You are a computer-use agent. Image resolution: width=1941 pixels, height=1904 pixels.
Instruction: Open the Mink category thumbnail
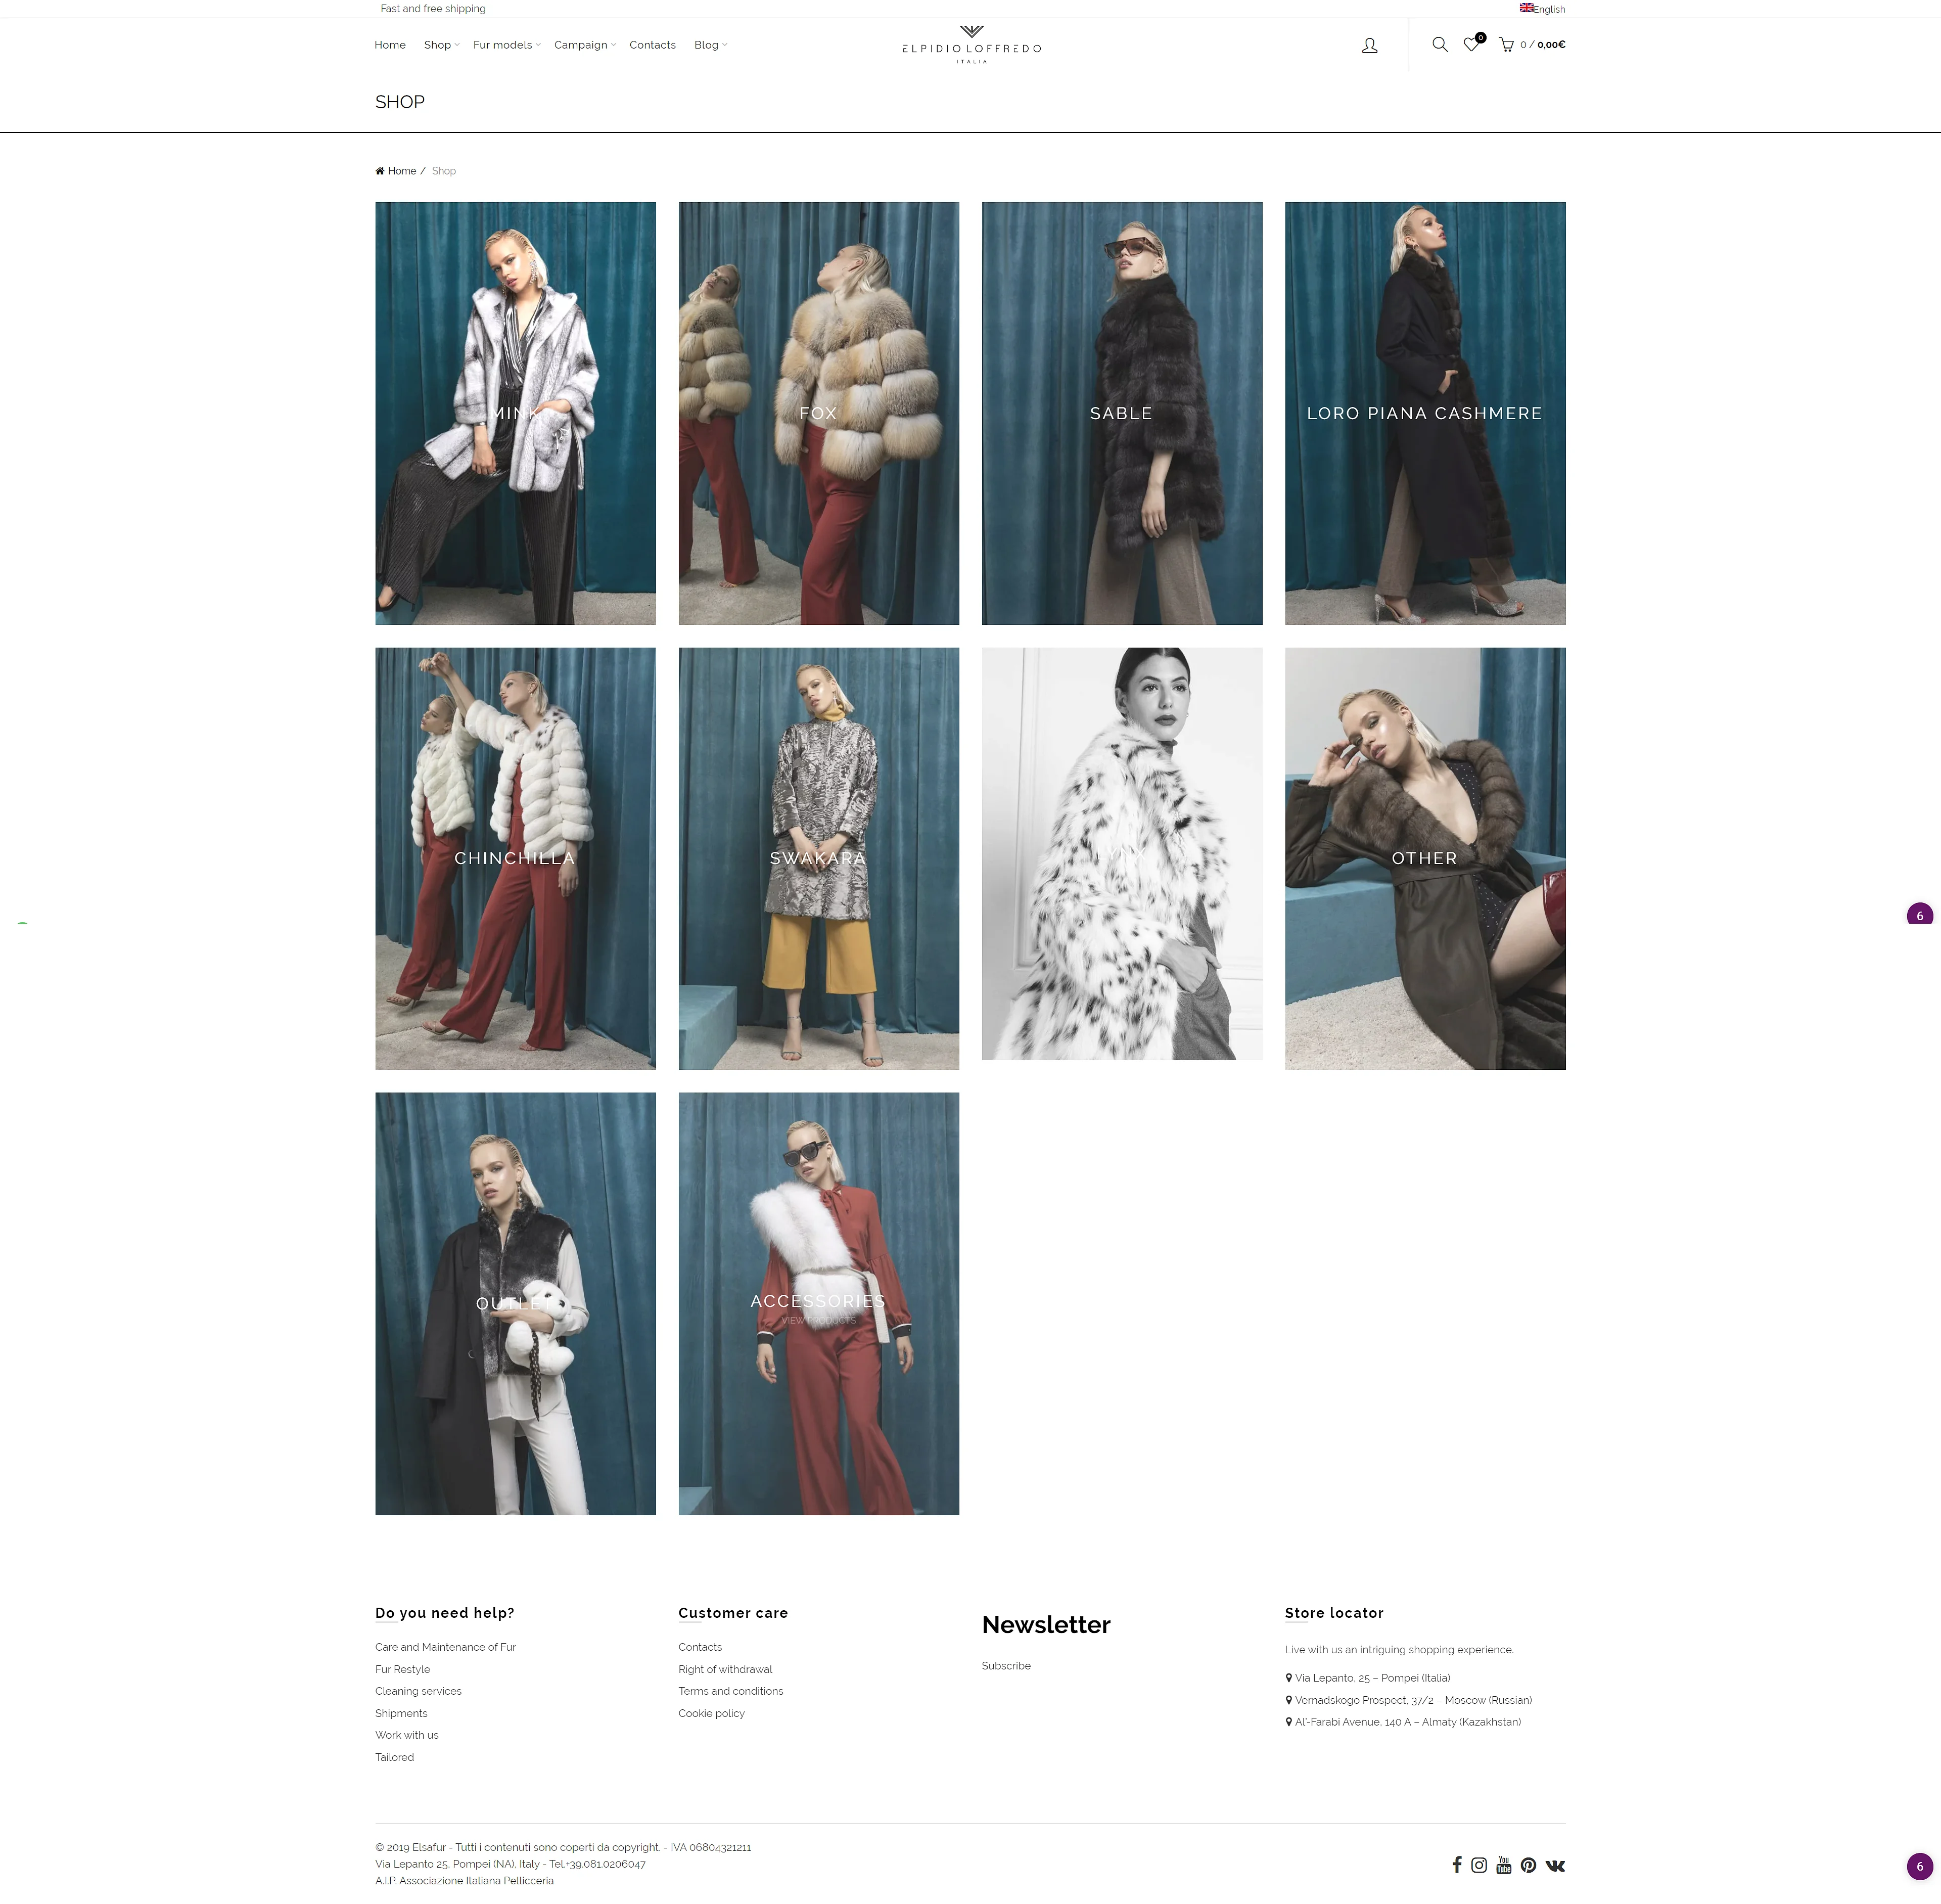point(515,413)
